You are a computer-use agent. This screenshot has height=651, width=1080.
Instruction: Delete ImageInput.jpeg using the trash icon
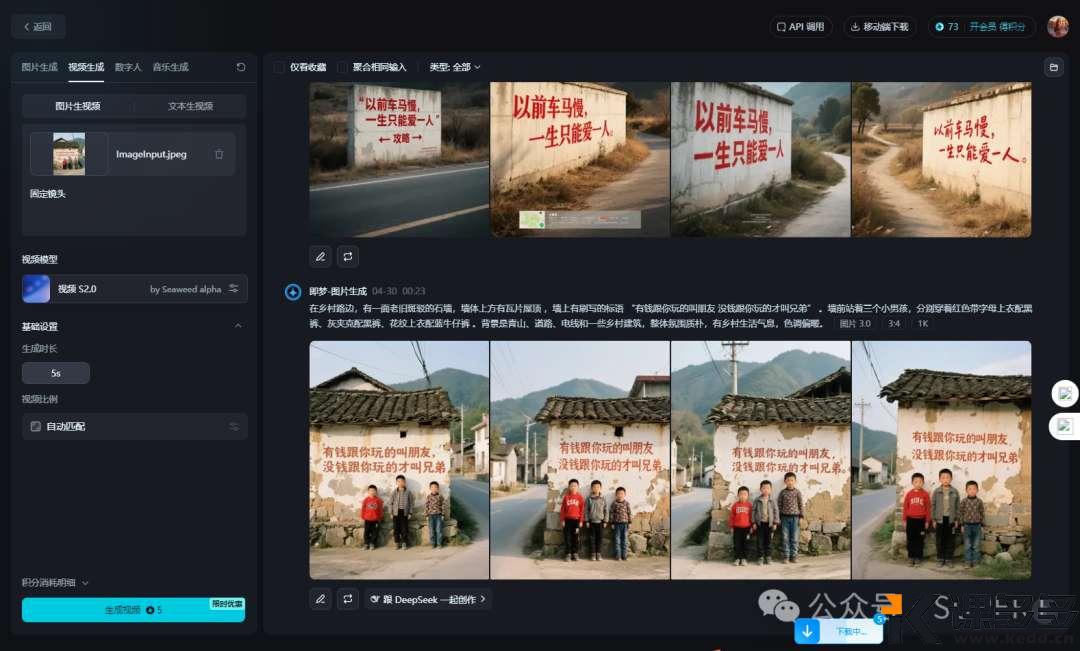218,154
